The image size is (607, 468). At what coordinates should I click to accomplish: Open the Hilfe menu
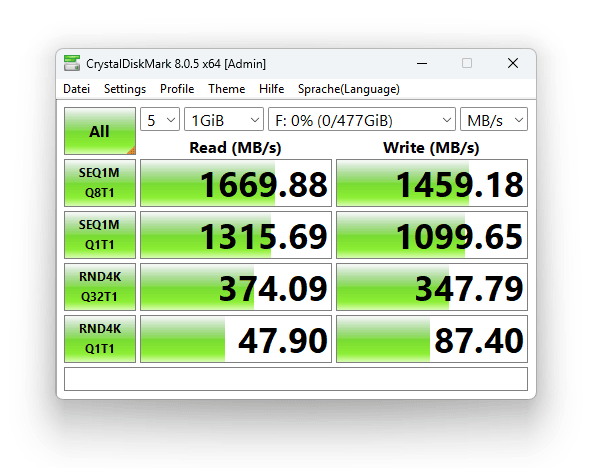[x=271, y=89]
